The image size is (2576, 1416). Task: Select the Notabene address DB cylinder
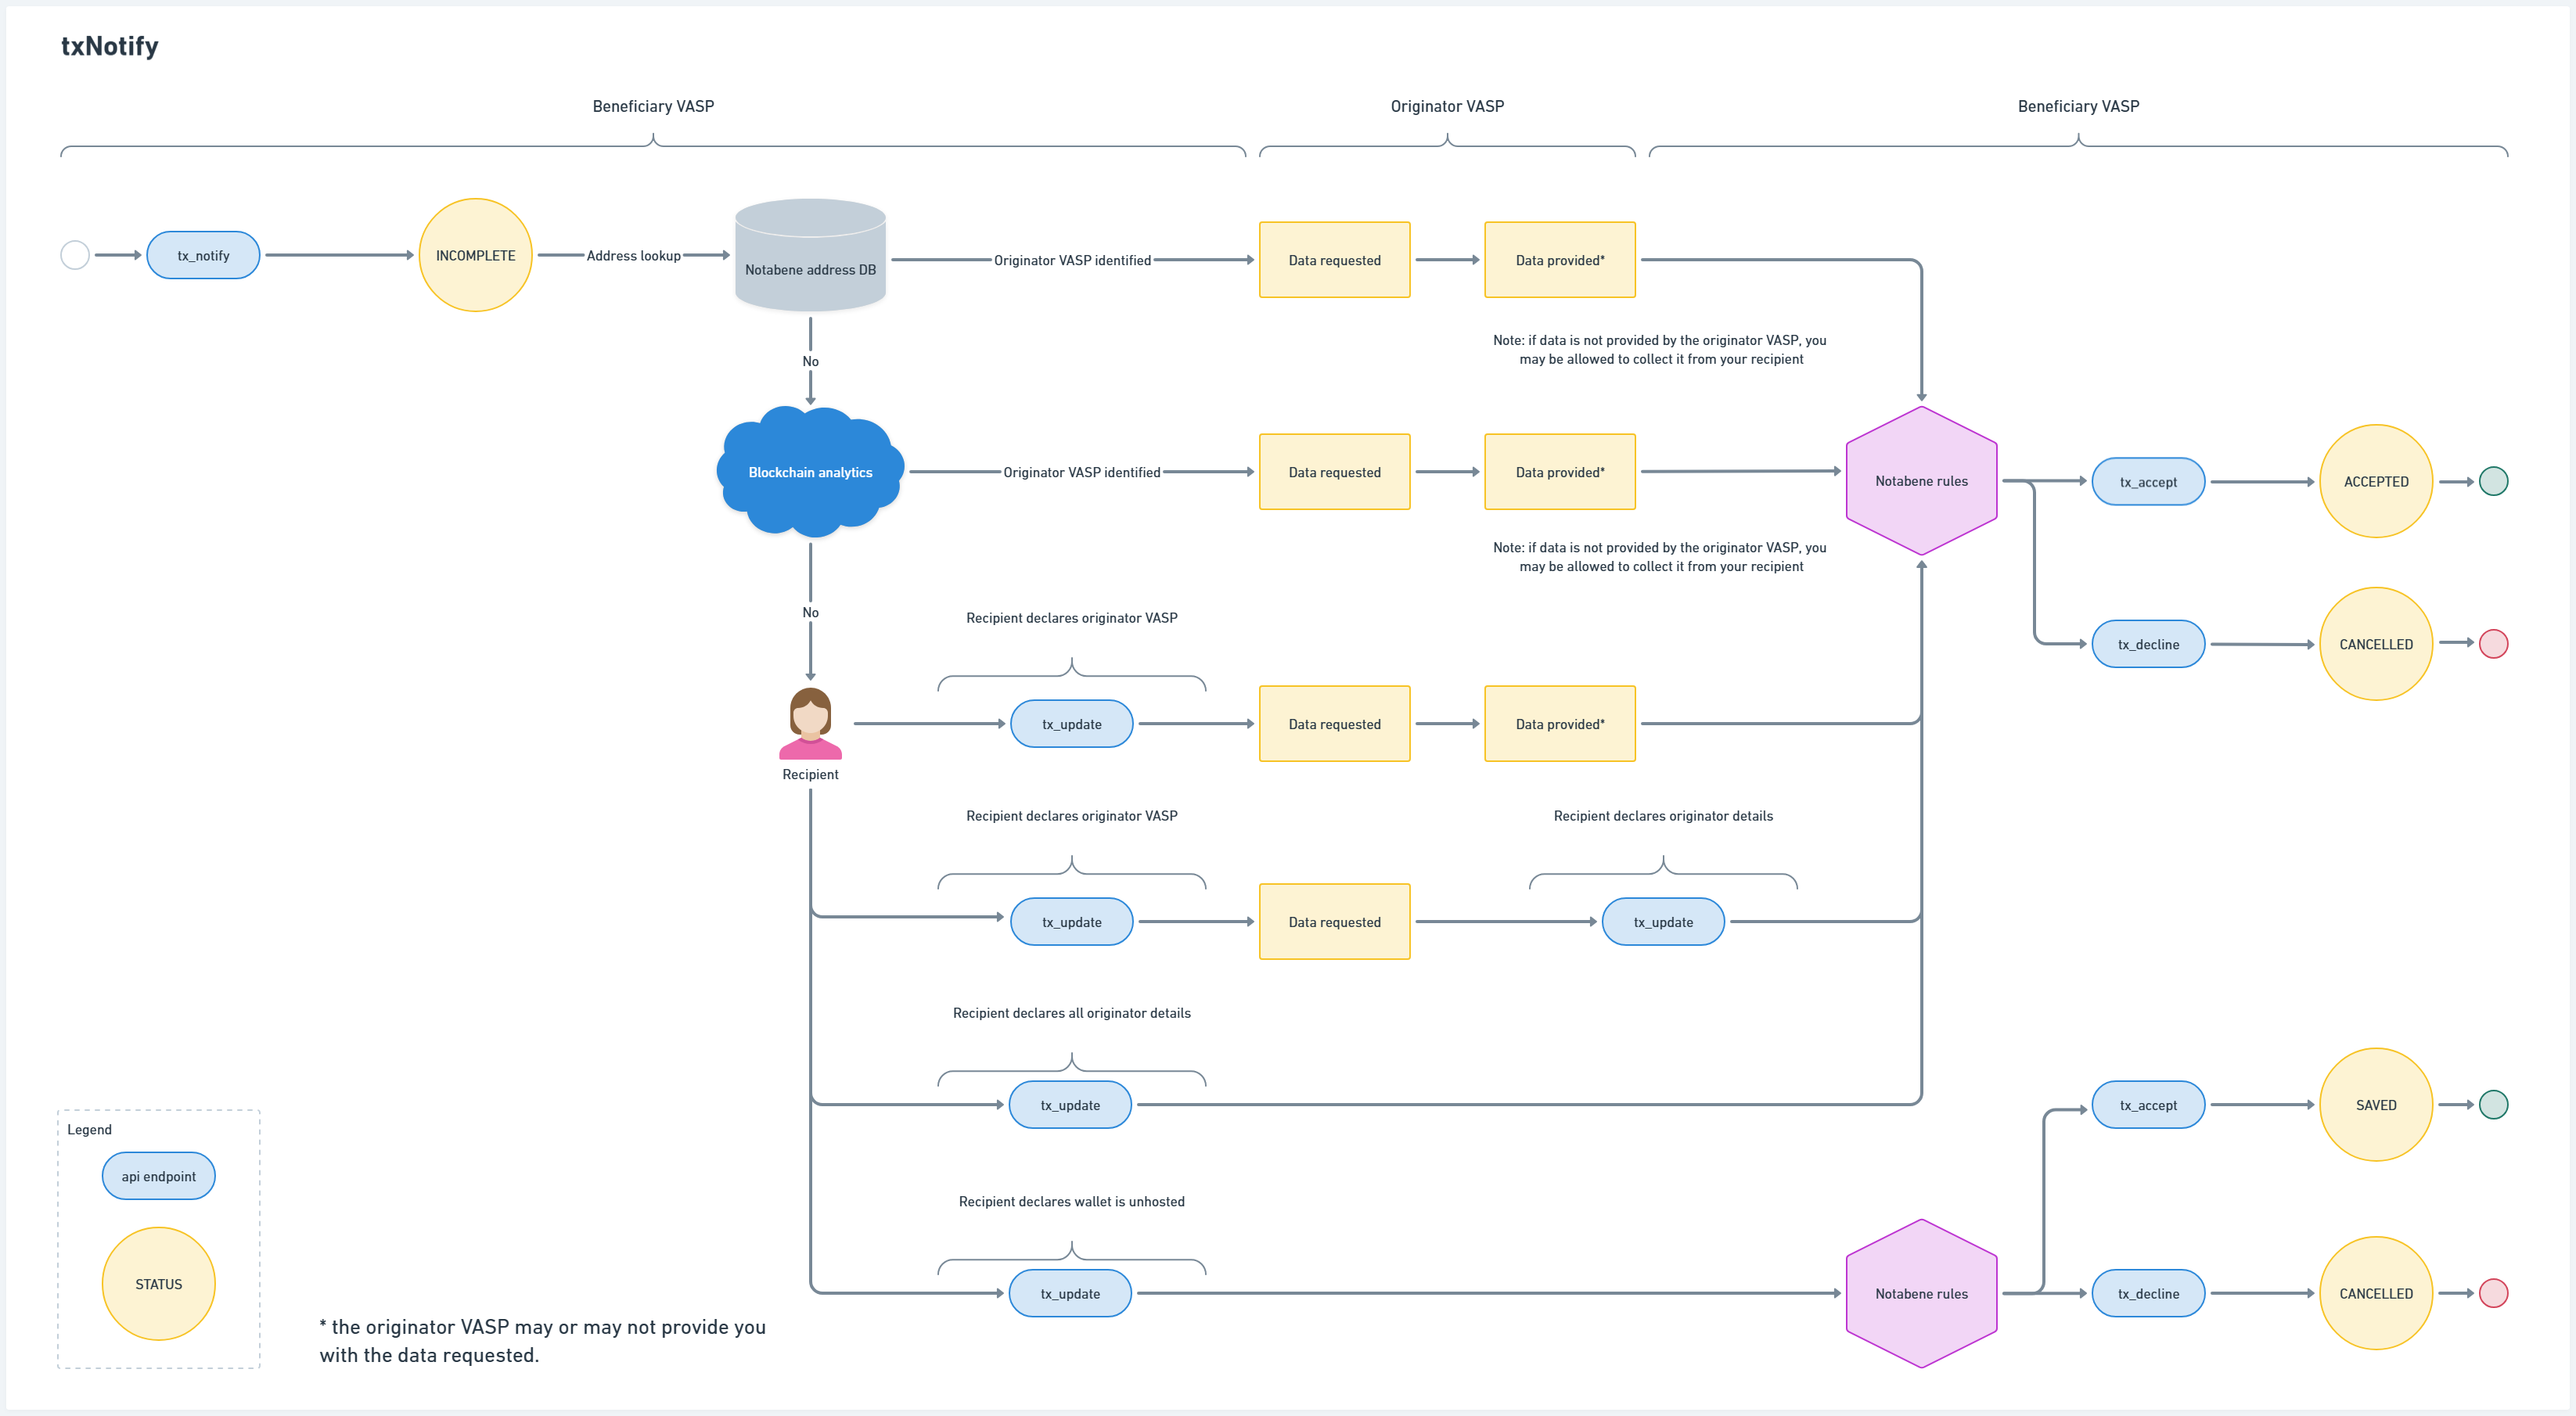[x=810, y=255]
